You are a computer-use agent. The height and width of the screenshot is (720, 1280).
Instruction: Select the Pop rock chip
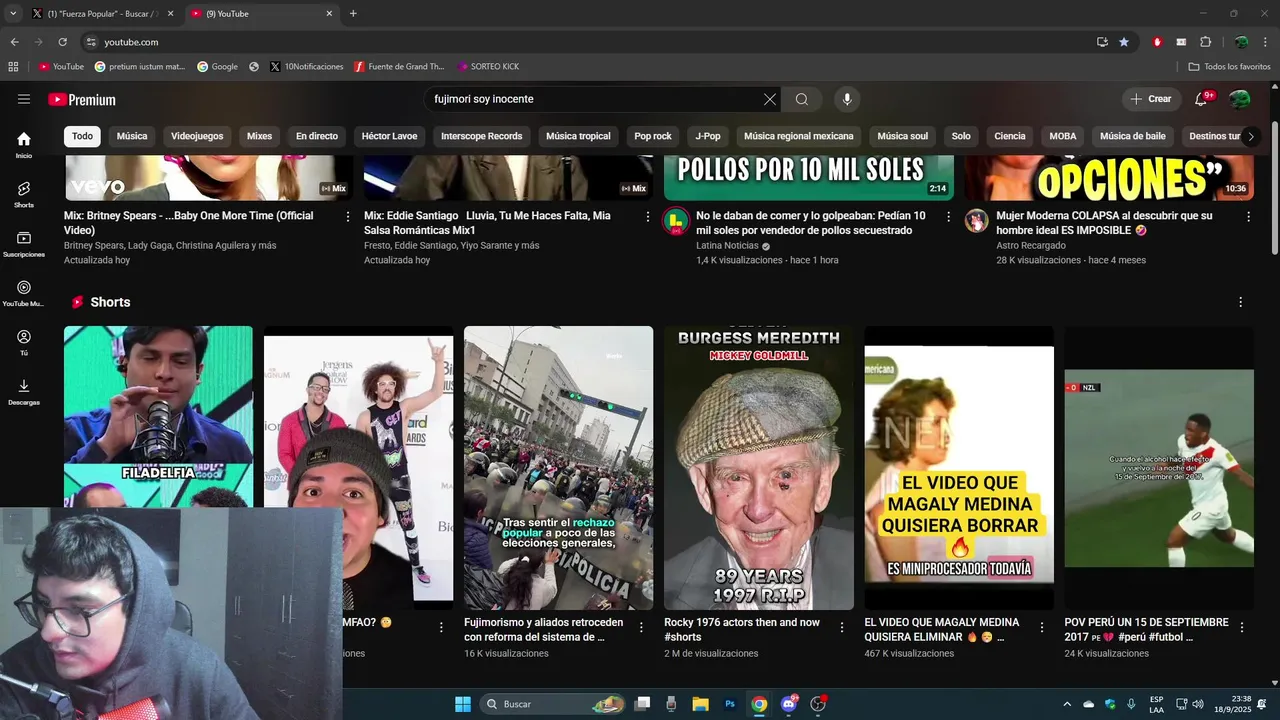tap(653, 136)
